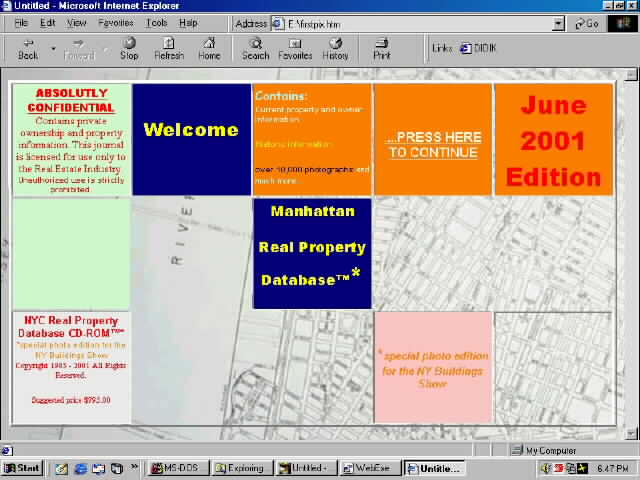This screenshot has height=480, width=640.
Task: Open the Tools menu
Action: [156, 23]
